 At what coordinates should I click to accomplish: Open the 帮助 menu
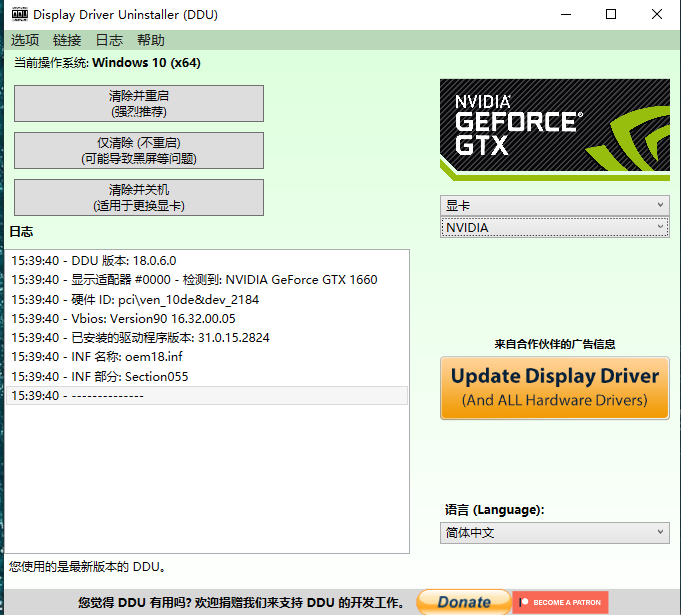coord(151,40)
